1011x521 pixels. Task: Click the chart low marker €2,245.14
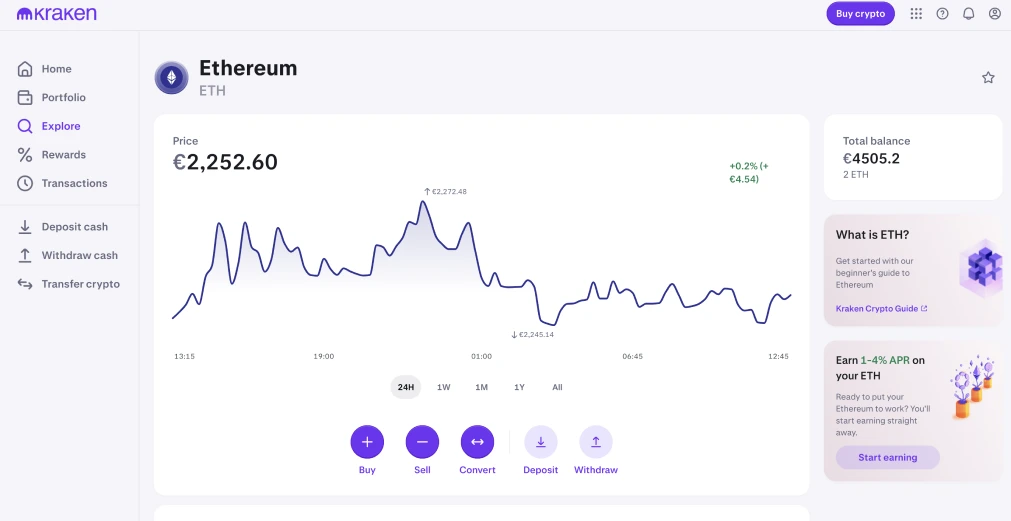(x=533, y=335)
